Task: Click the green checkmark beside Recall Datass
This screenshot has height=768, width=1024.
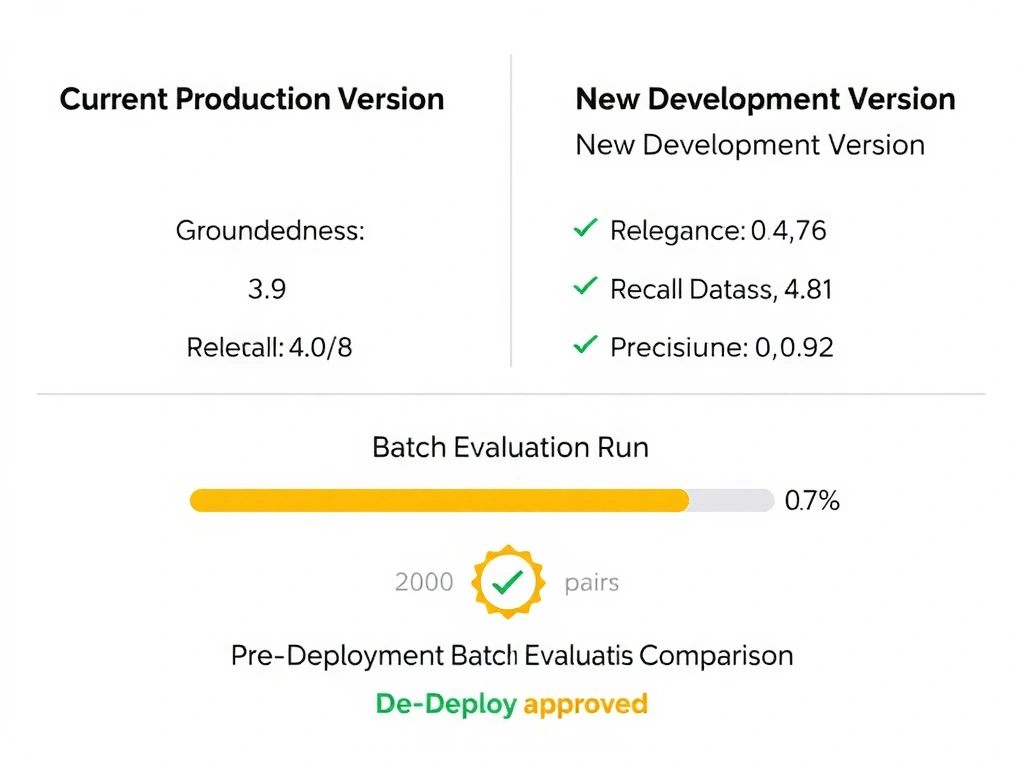Action: (585, 286)
